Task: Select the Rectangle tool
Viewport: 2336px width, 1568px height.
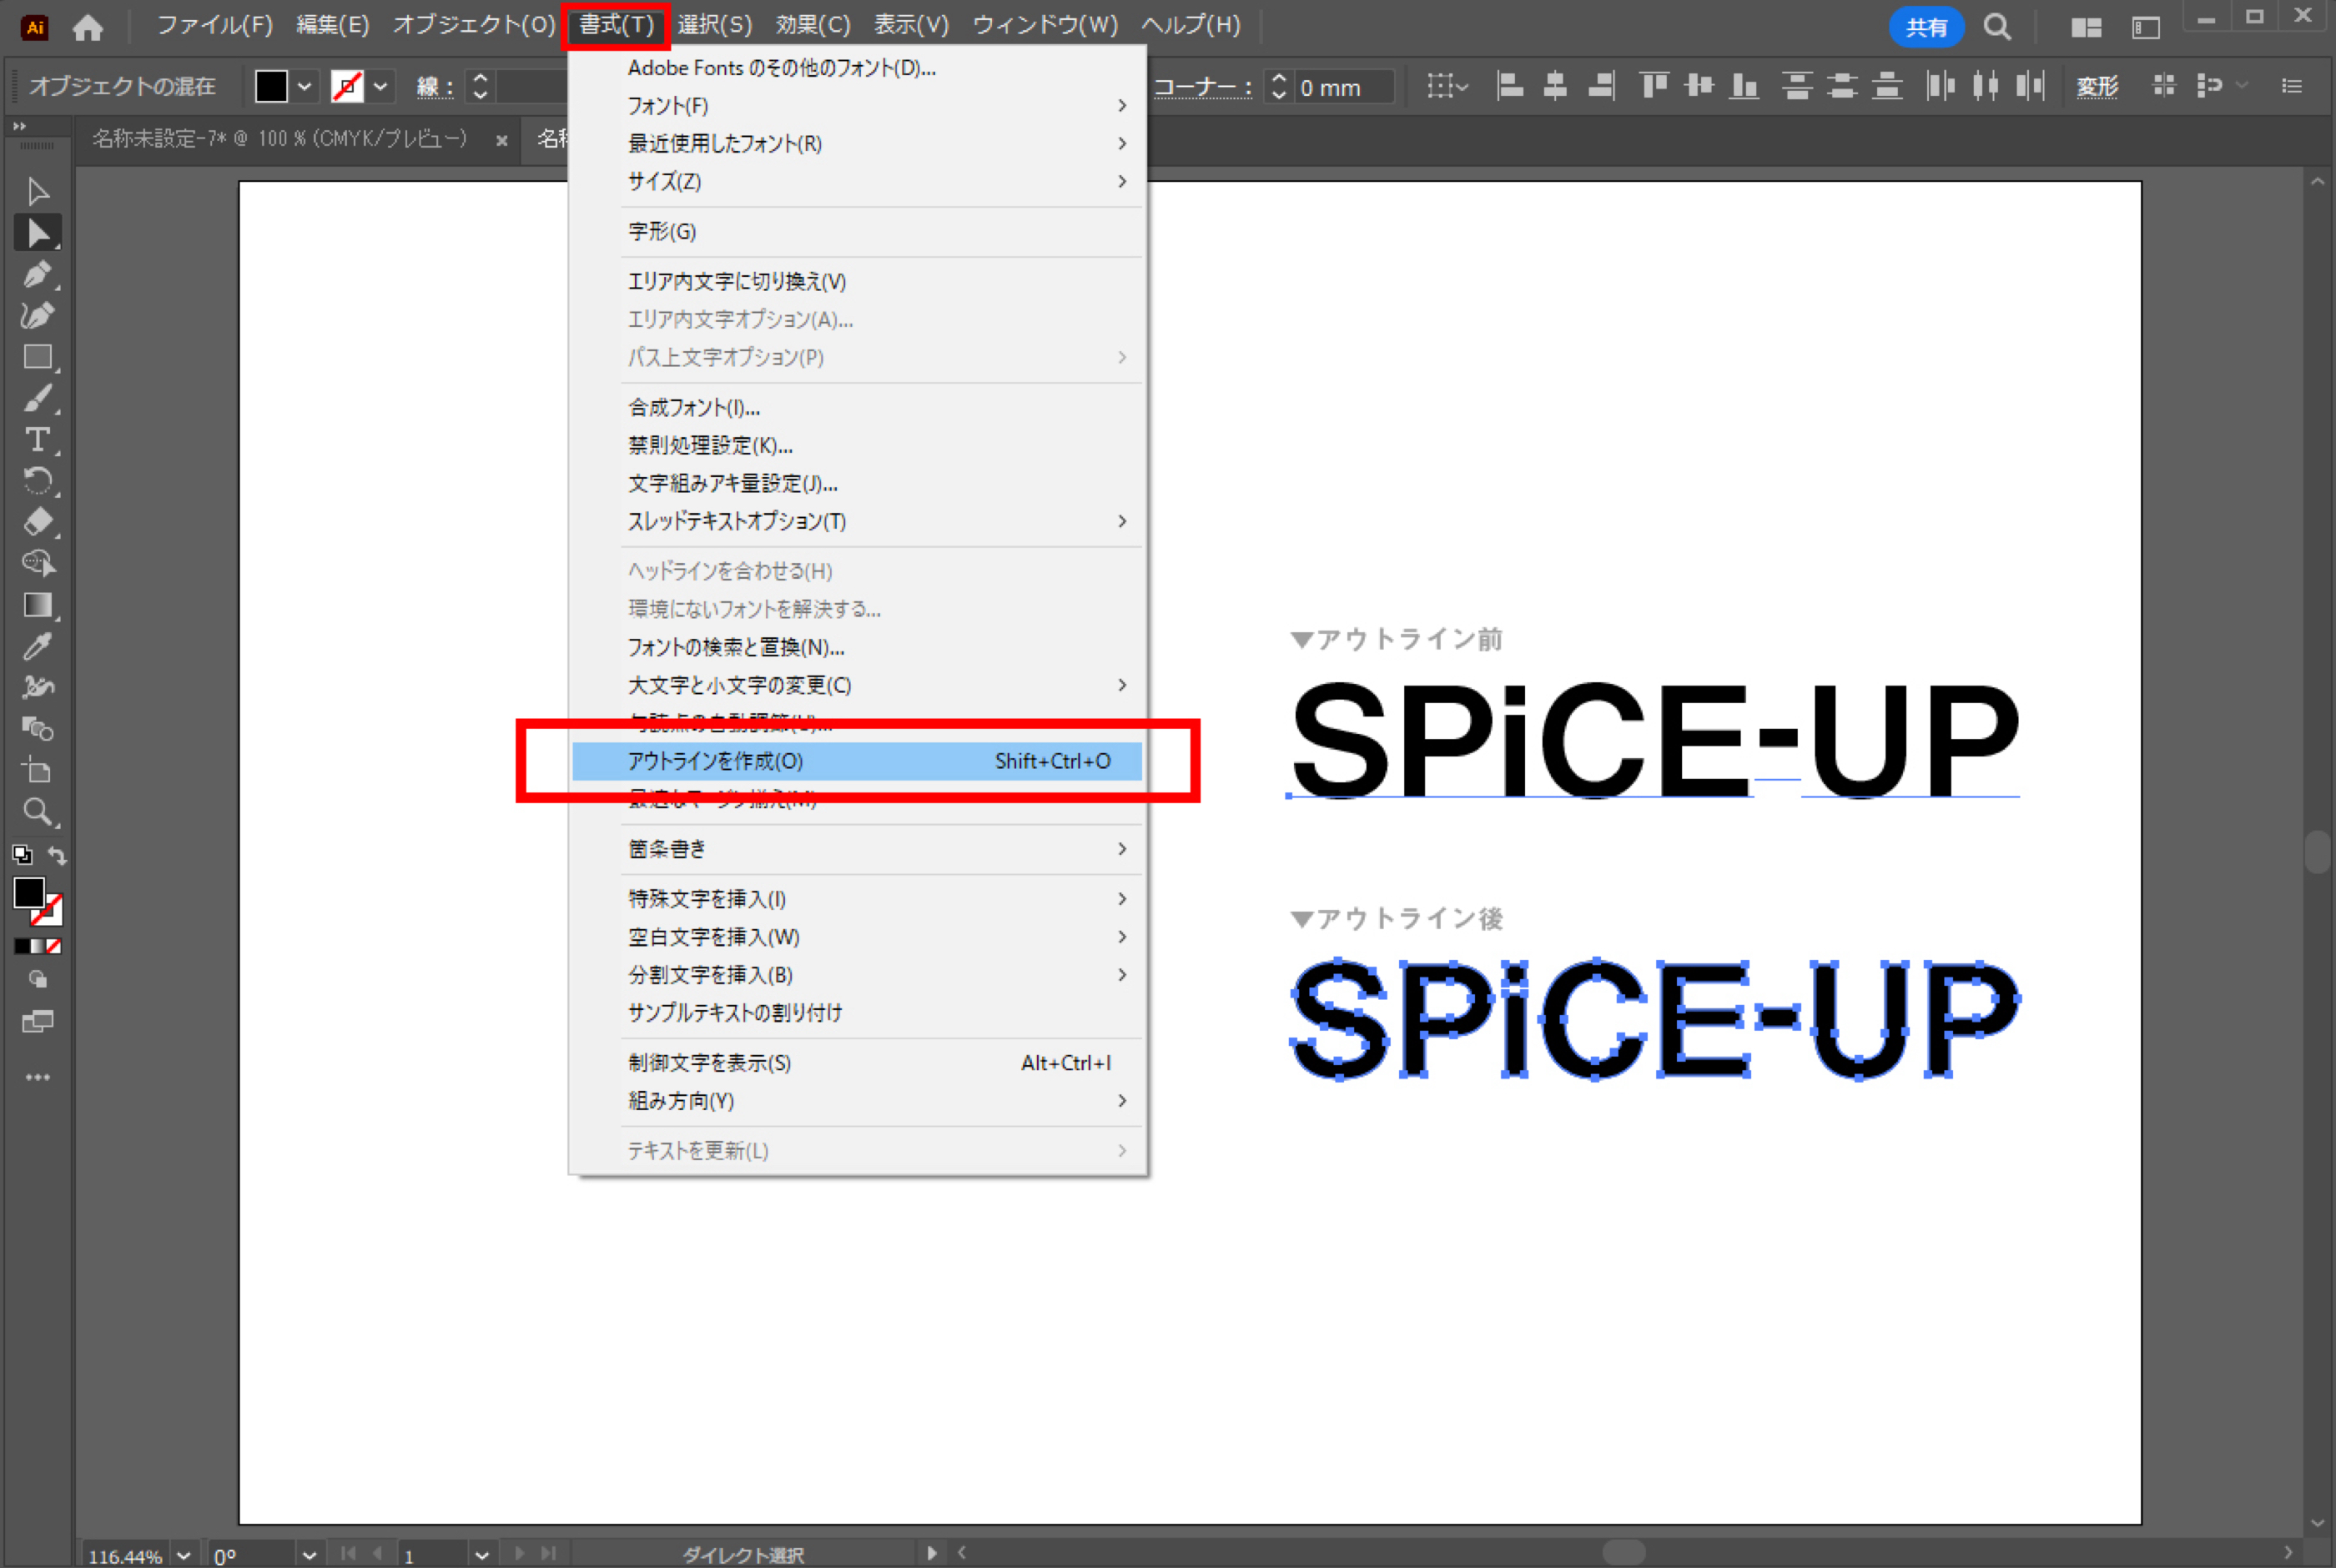Action: [x=38, y=357]
